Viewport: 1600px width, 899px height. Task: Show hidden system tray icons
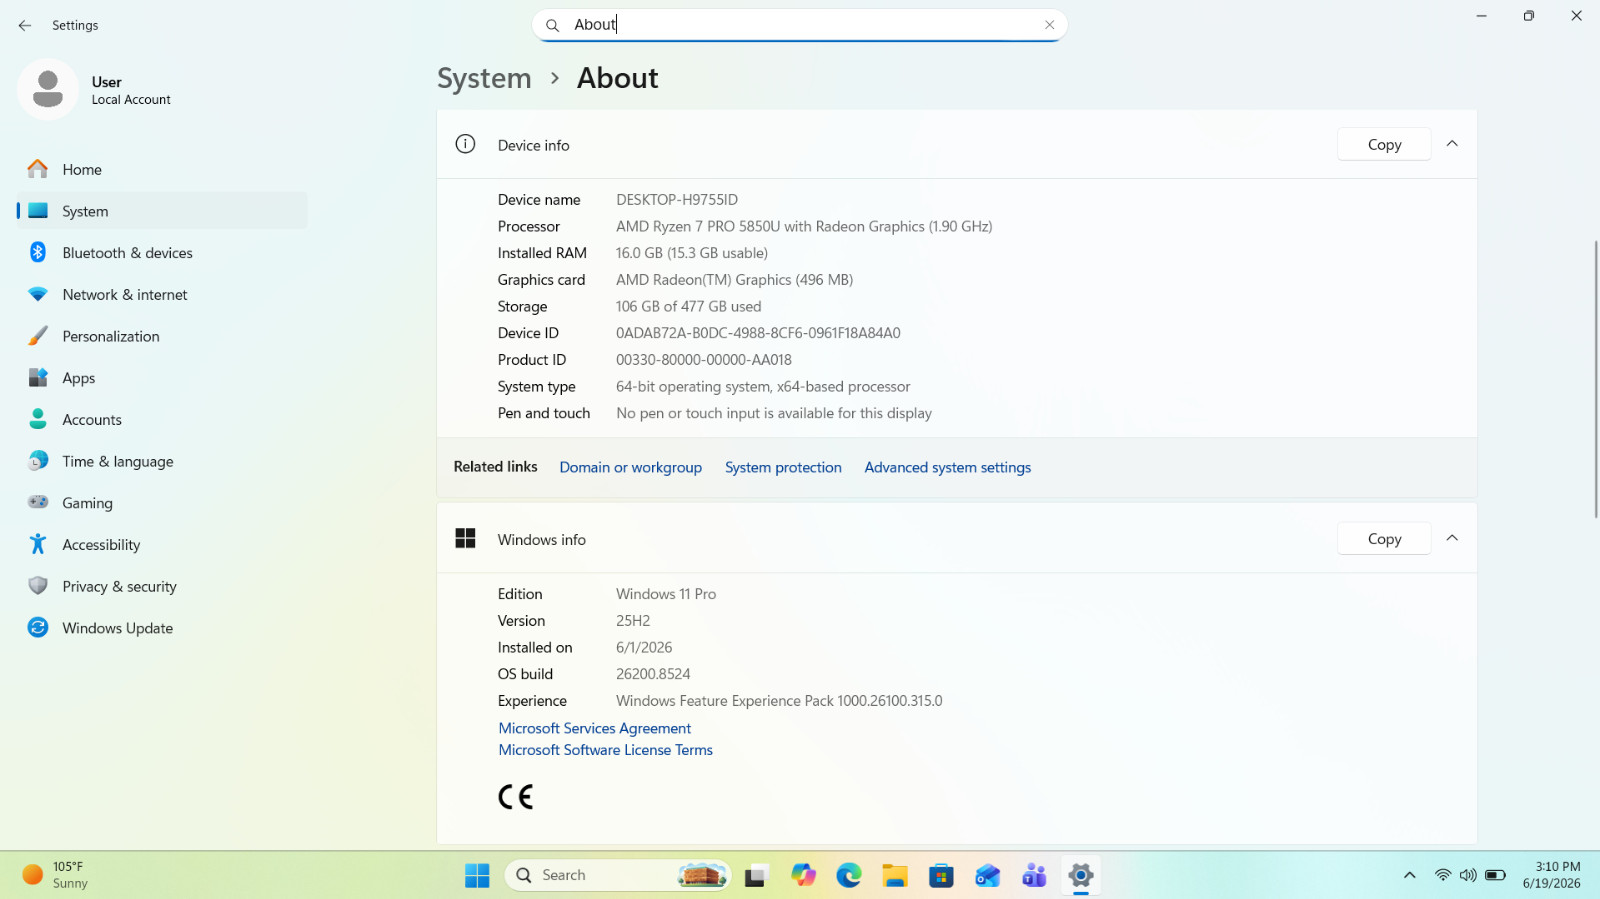1409,875
